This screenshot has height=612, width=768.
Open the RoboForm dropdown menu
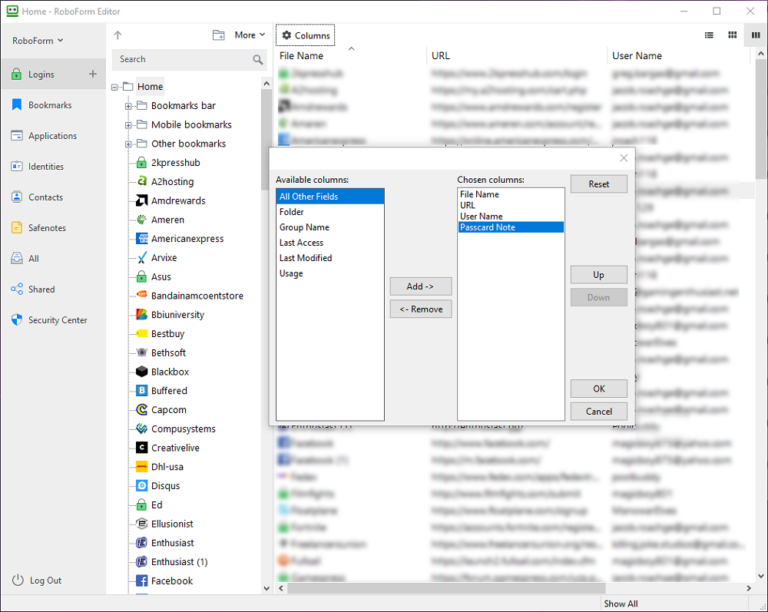pos(38,41)
